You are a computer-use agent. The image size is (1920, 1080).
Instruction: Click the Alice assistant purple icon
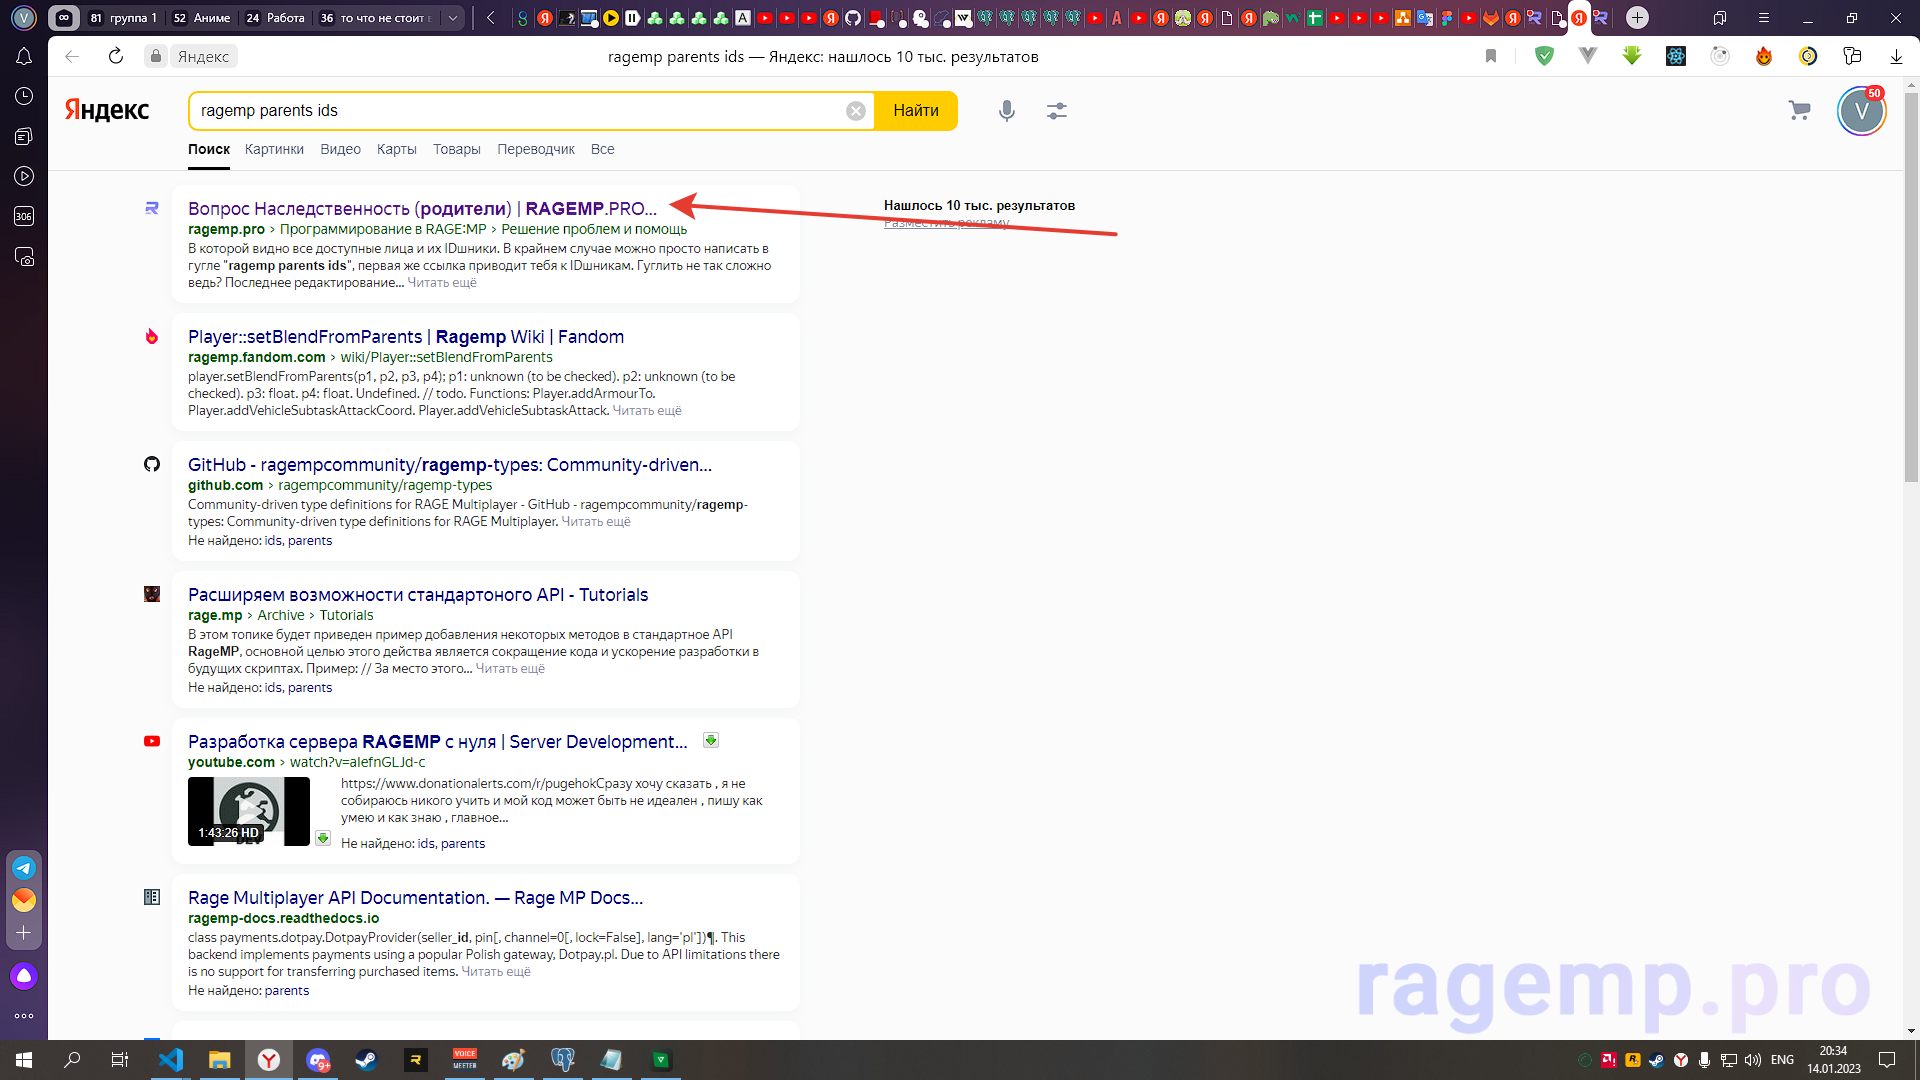click(24, 976)
